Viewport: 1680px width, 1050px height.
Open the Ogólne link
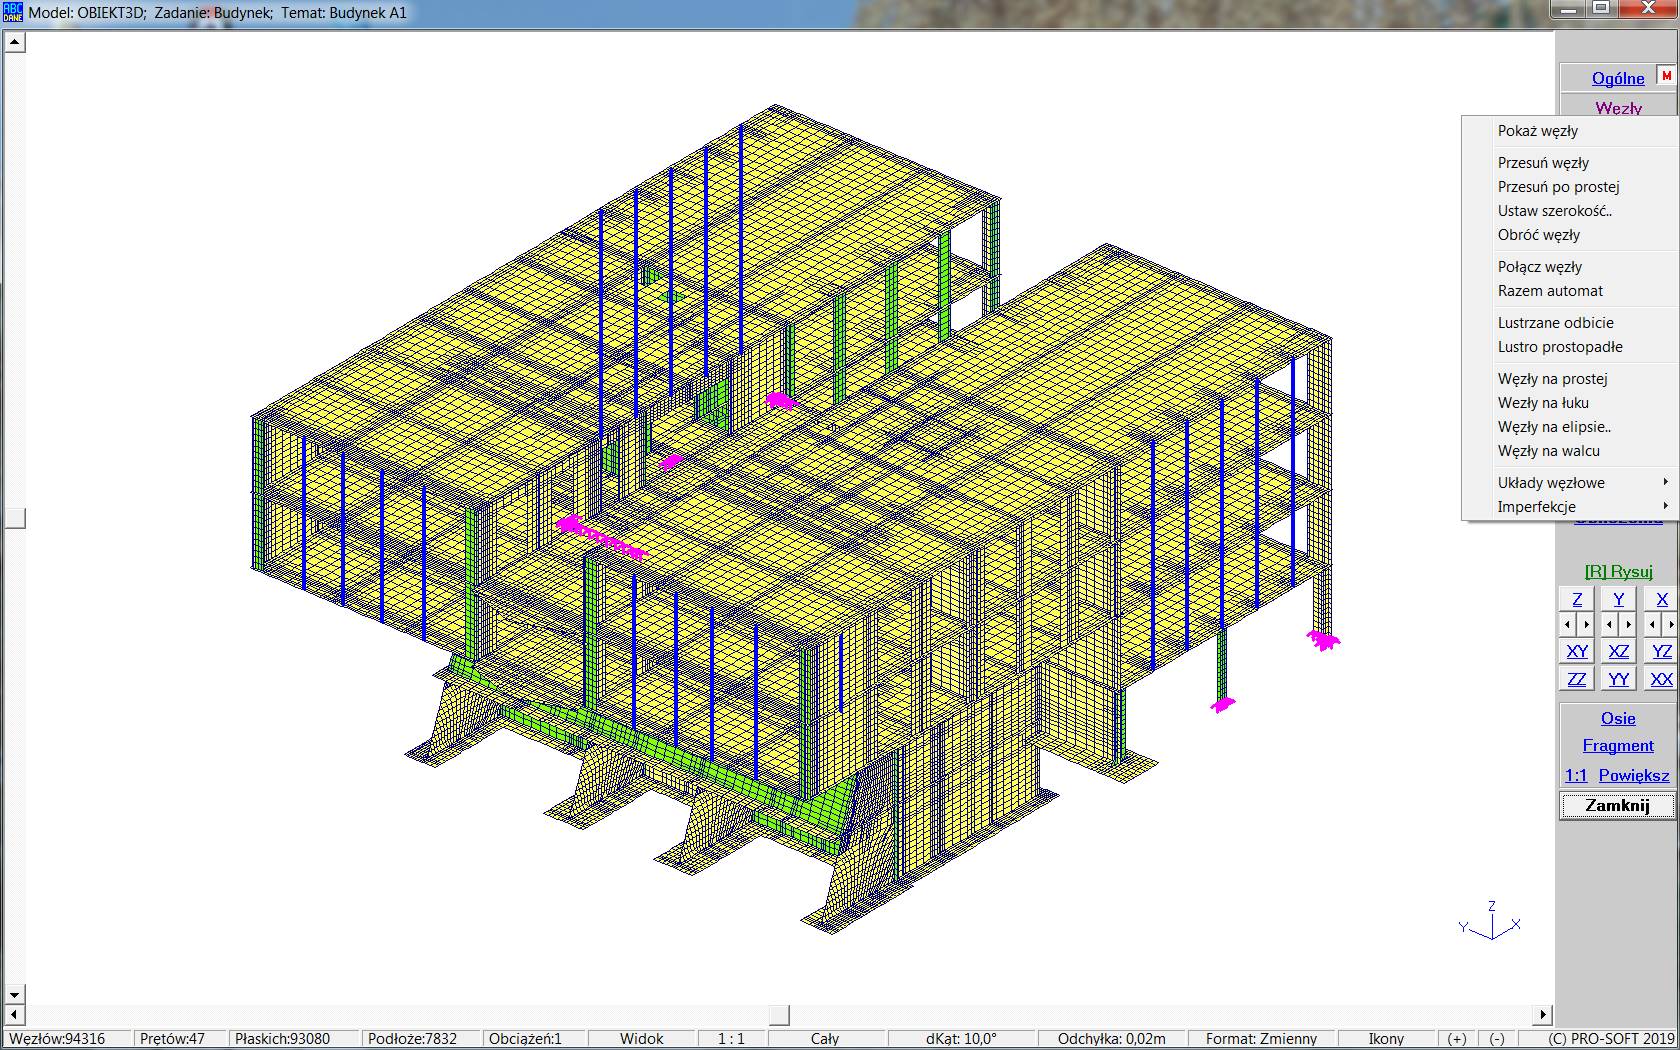(1617, 78)
